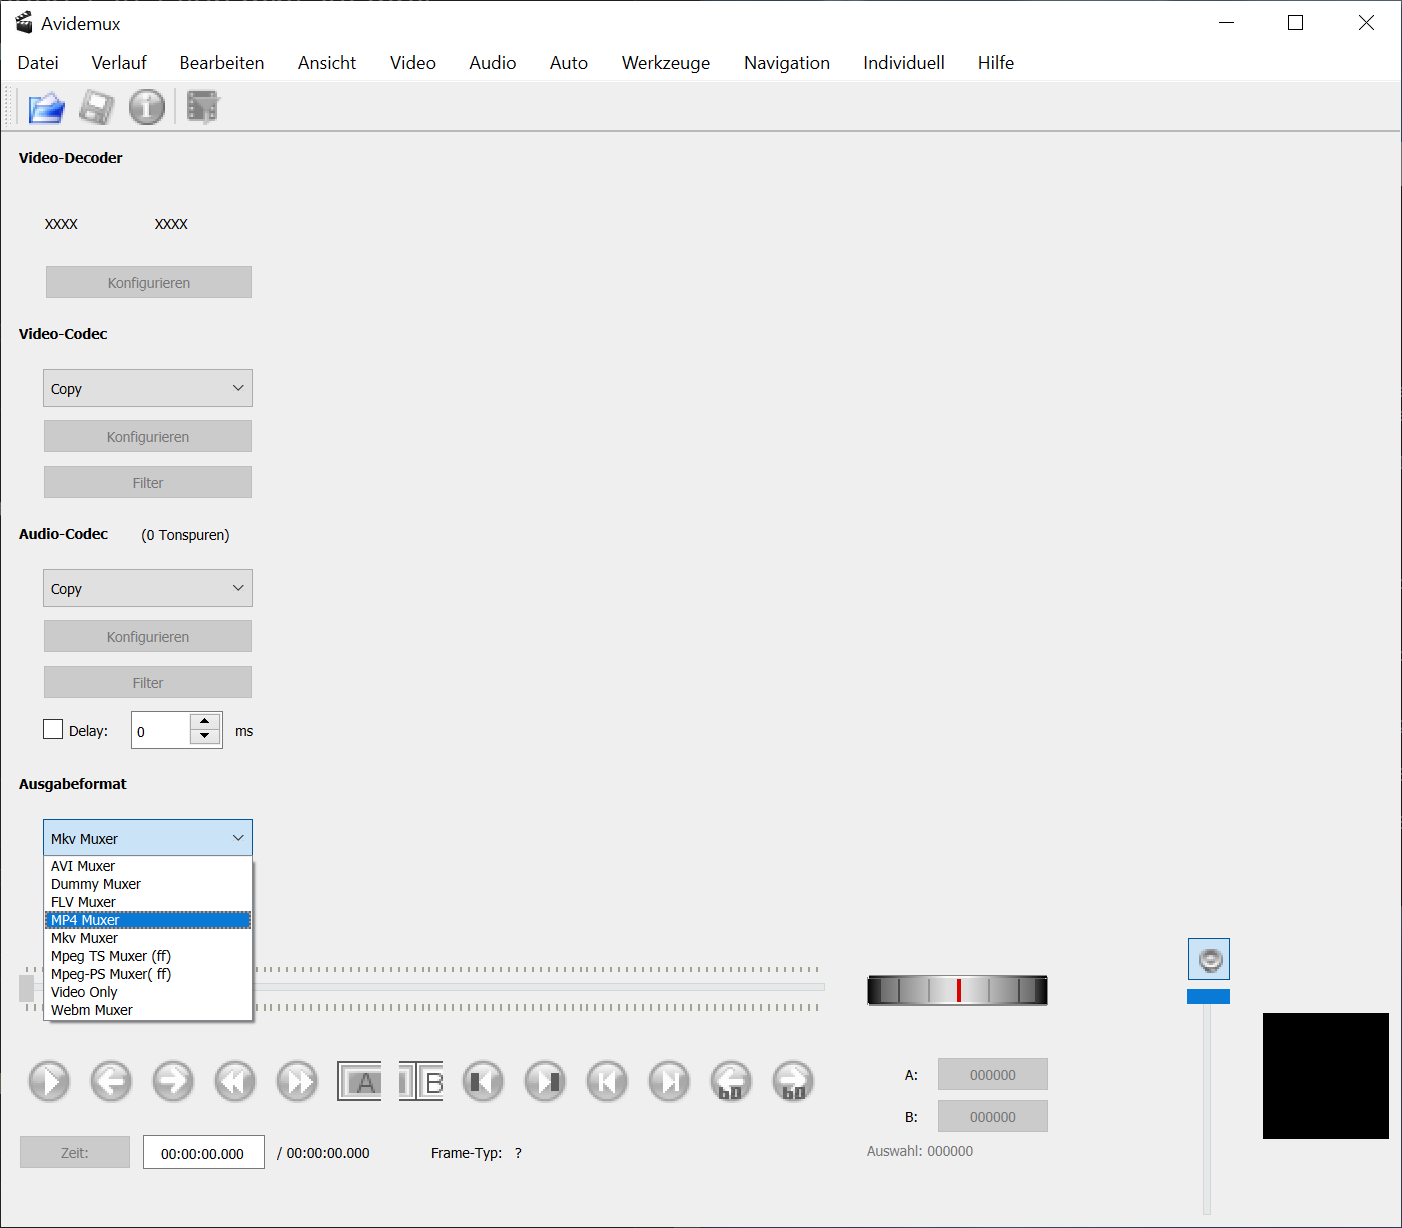Open a video file from the toolbar
Viewport: 1402px width, 1228px height.
[x=46, y=107]
